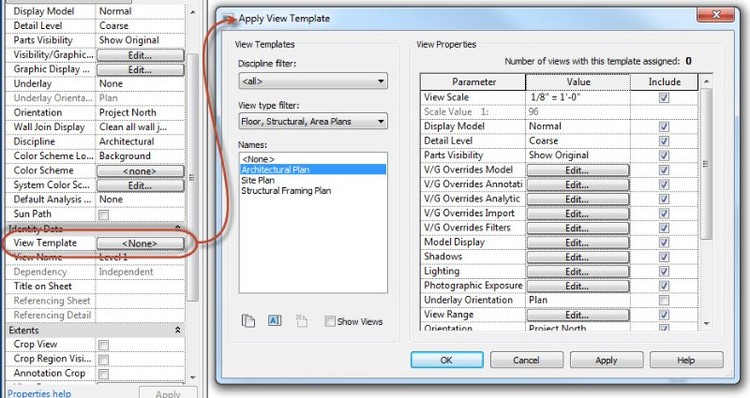Enable the Sun Path checkbox
Viewport: 750px width, 398px height.
103,215
